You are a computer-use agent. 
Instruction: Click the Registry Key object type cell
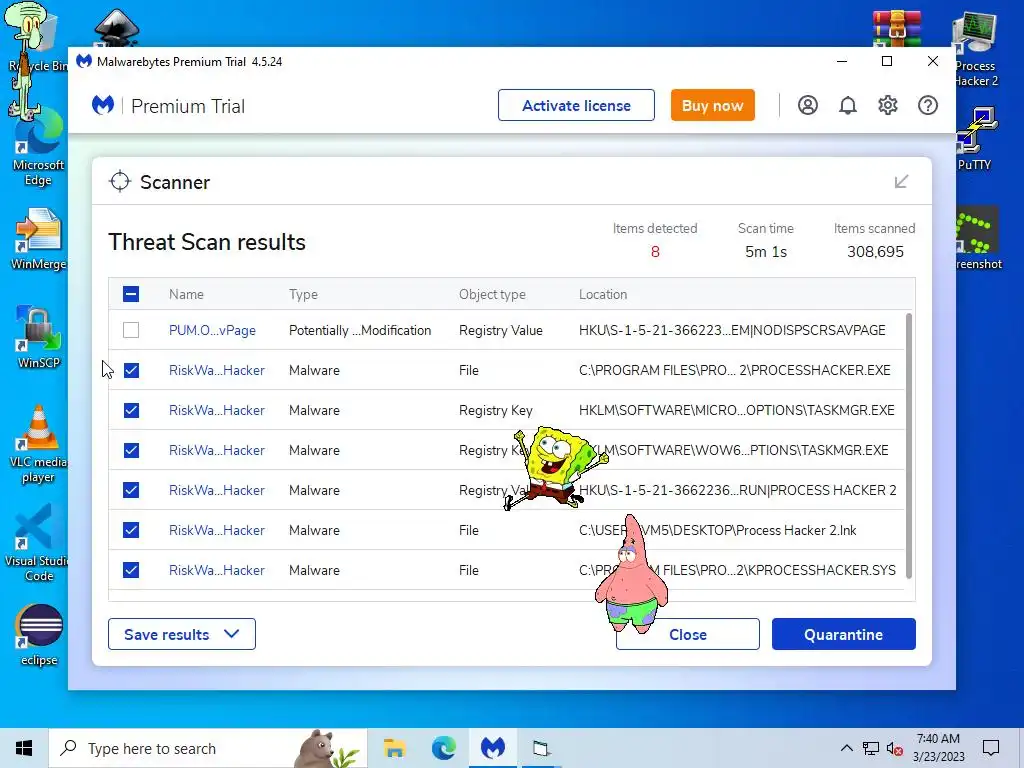click(x=496, y=410)
